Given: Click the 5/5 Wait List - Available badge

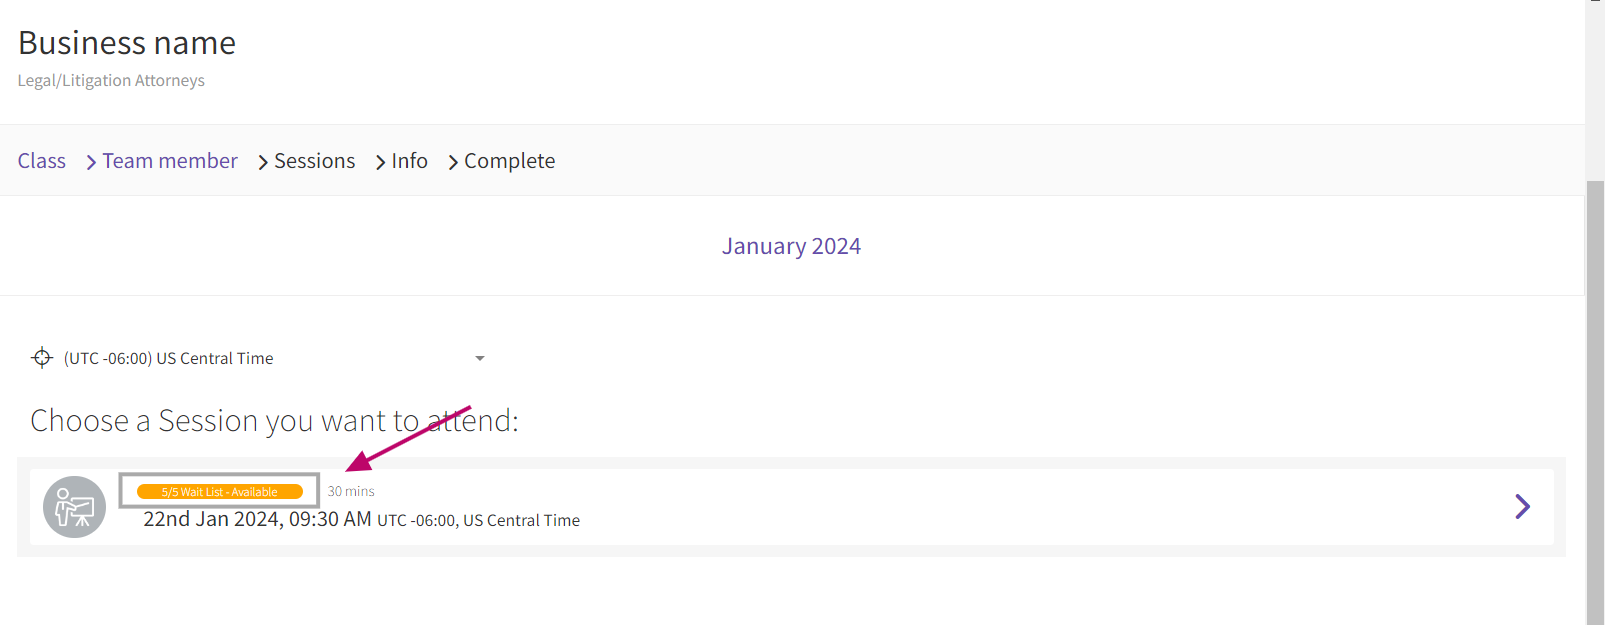Looking at the screenshot, I should 220,492.
